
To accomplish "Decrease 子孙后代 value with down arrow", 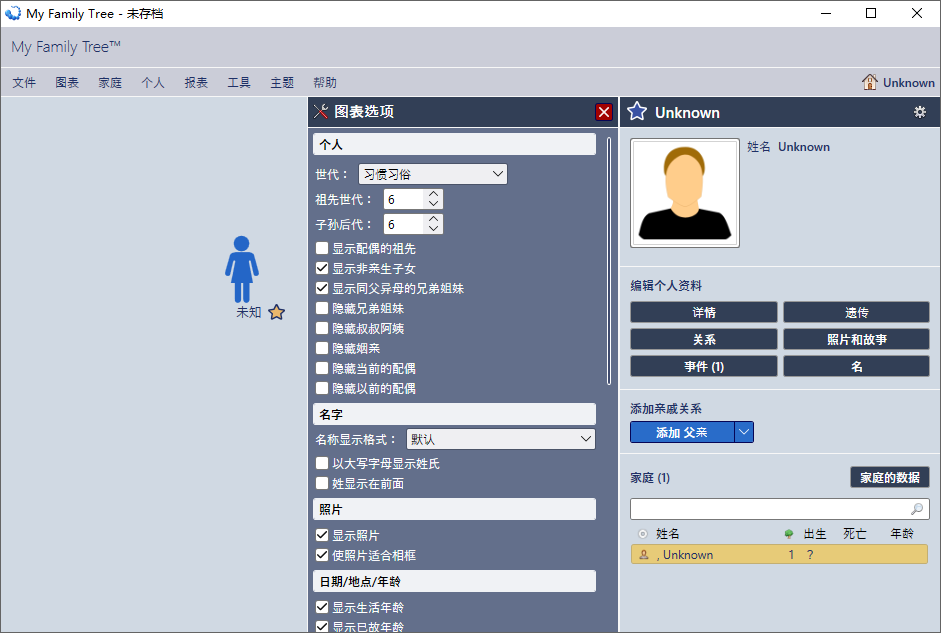I will coord(433,229).
